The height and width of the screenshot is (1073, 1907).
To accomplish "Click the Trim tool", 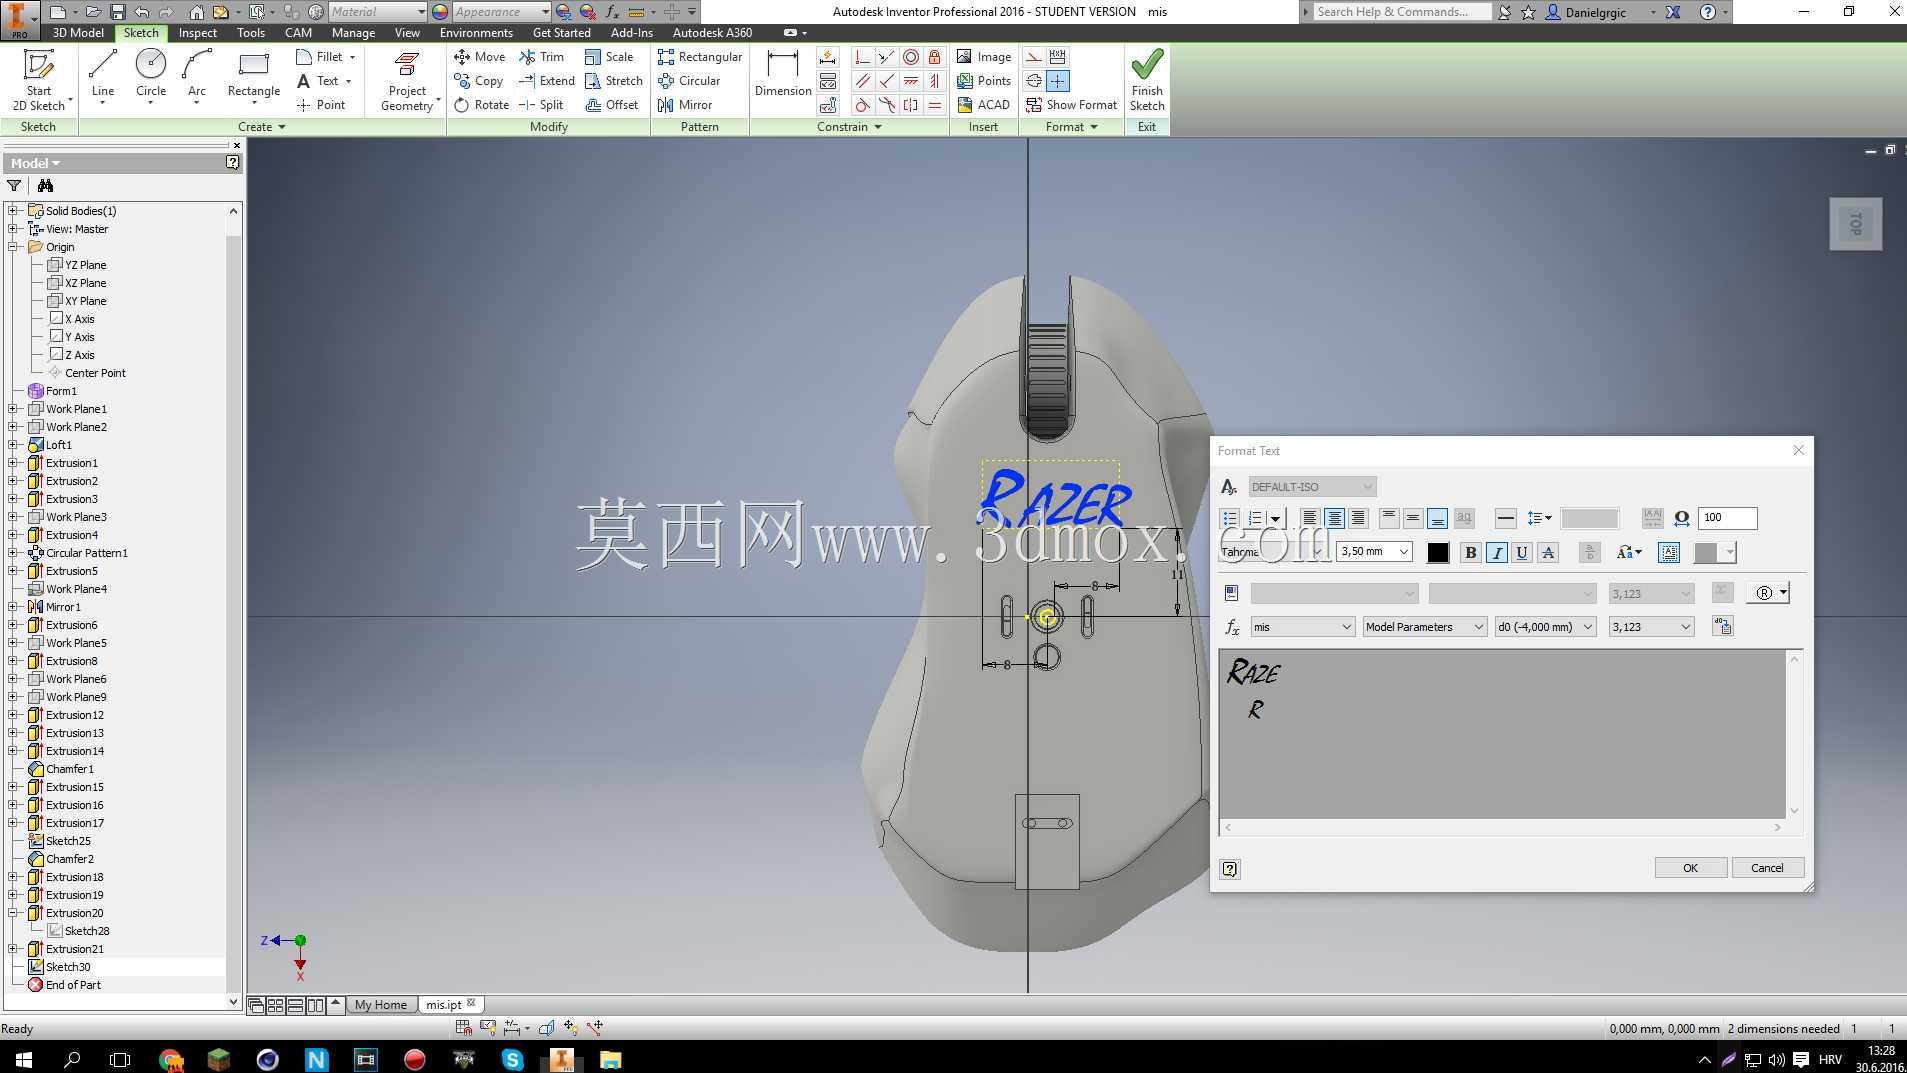I will tap(541, 57).
